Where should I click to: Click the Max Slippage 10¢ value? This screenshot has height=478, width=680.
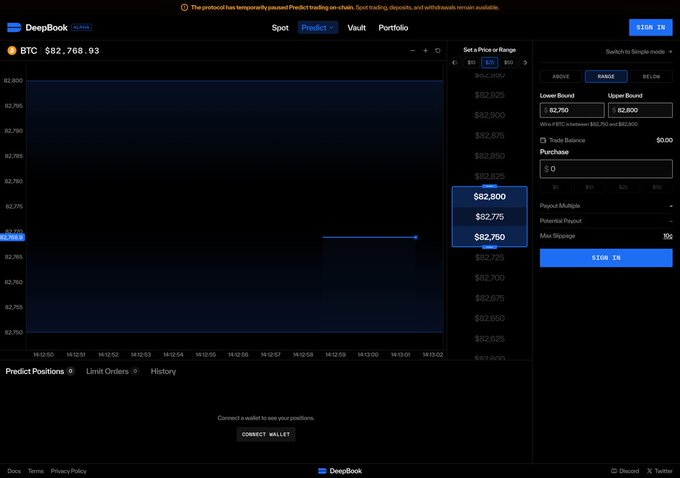pyautogui.click(x=667, y=236)
